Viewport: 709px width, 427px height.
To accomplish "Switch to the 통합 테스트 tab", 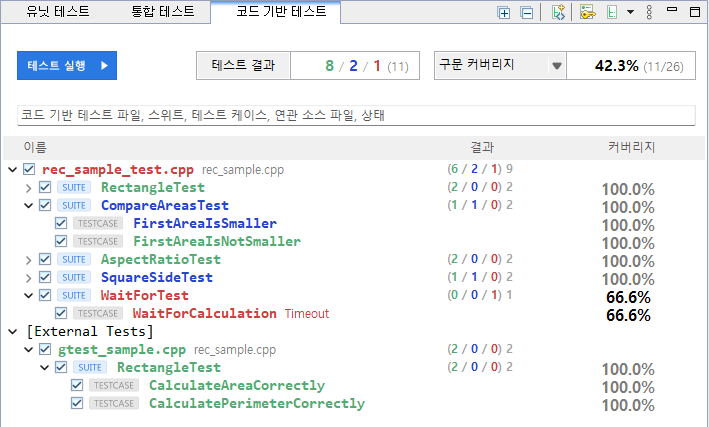I will coord(163,11).
